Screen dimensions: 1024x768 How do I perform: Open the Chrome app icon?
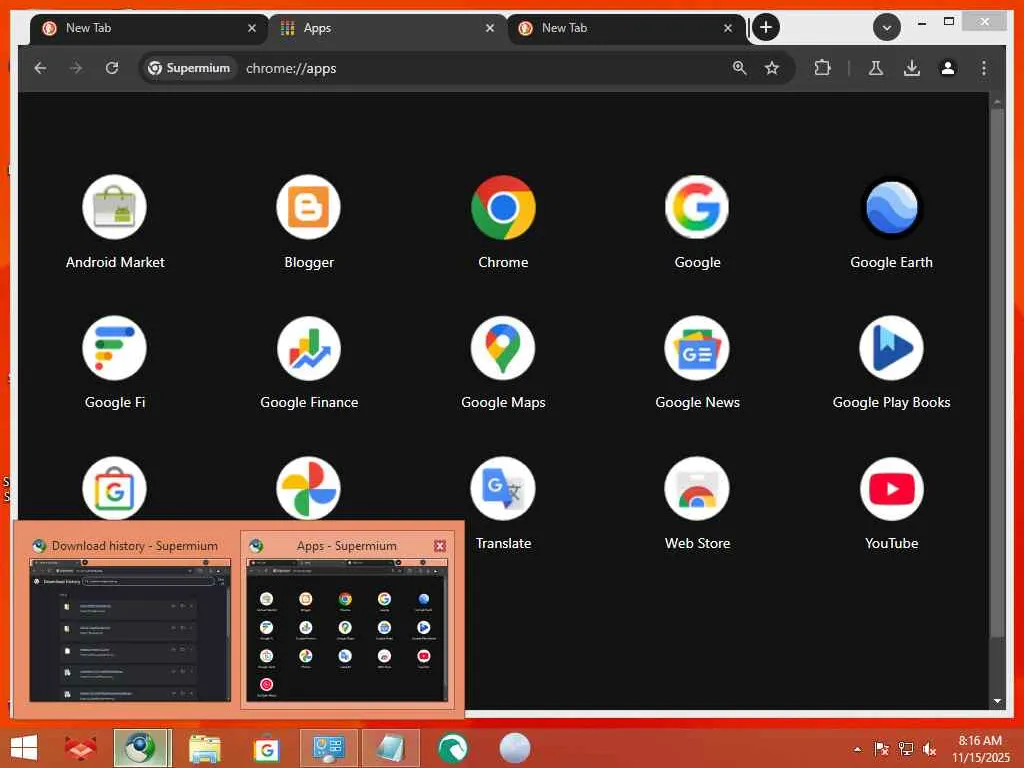(503, 207)
